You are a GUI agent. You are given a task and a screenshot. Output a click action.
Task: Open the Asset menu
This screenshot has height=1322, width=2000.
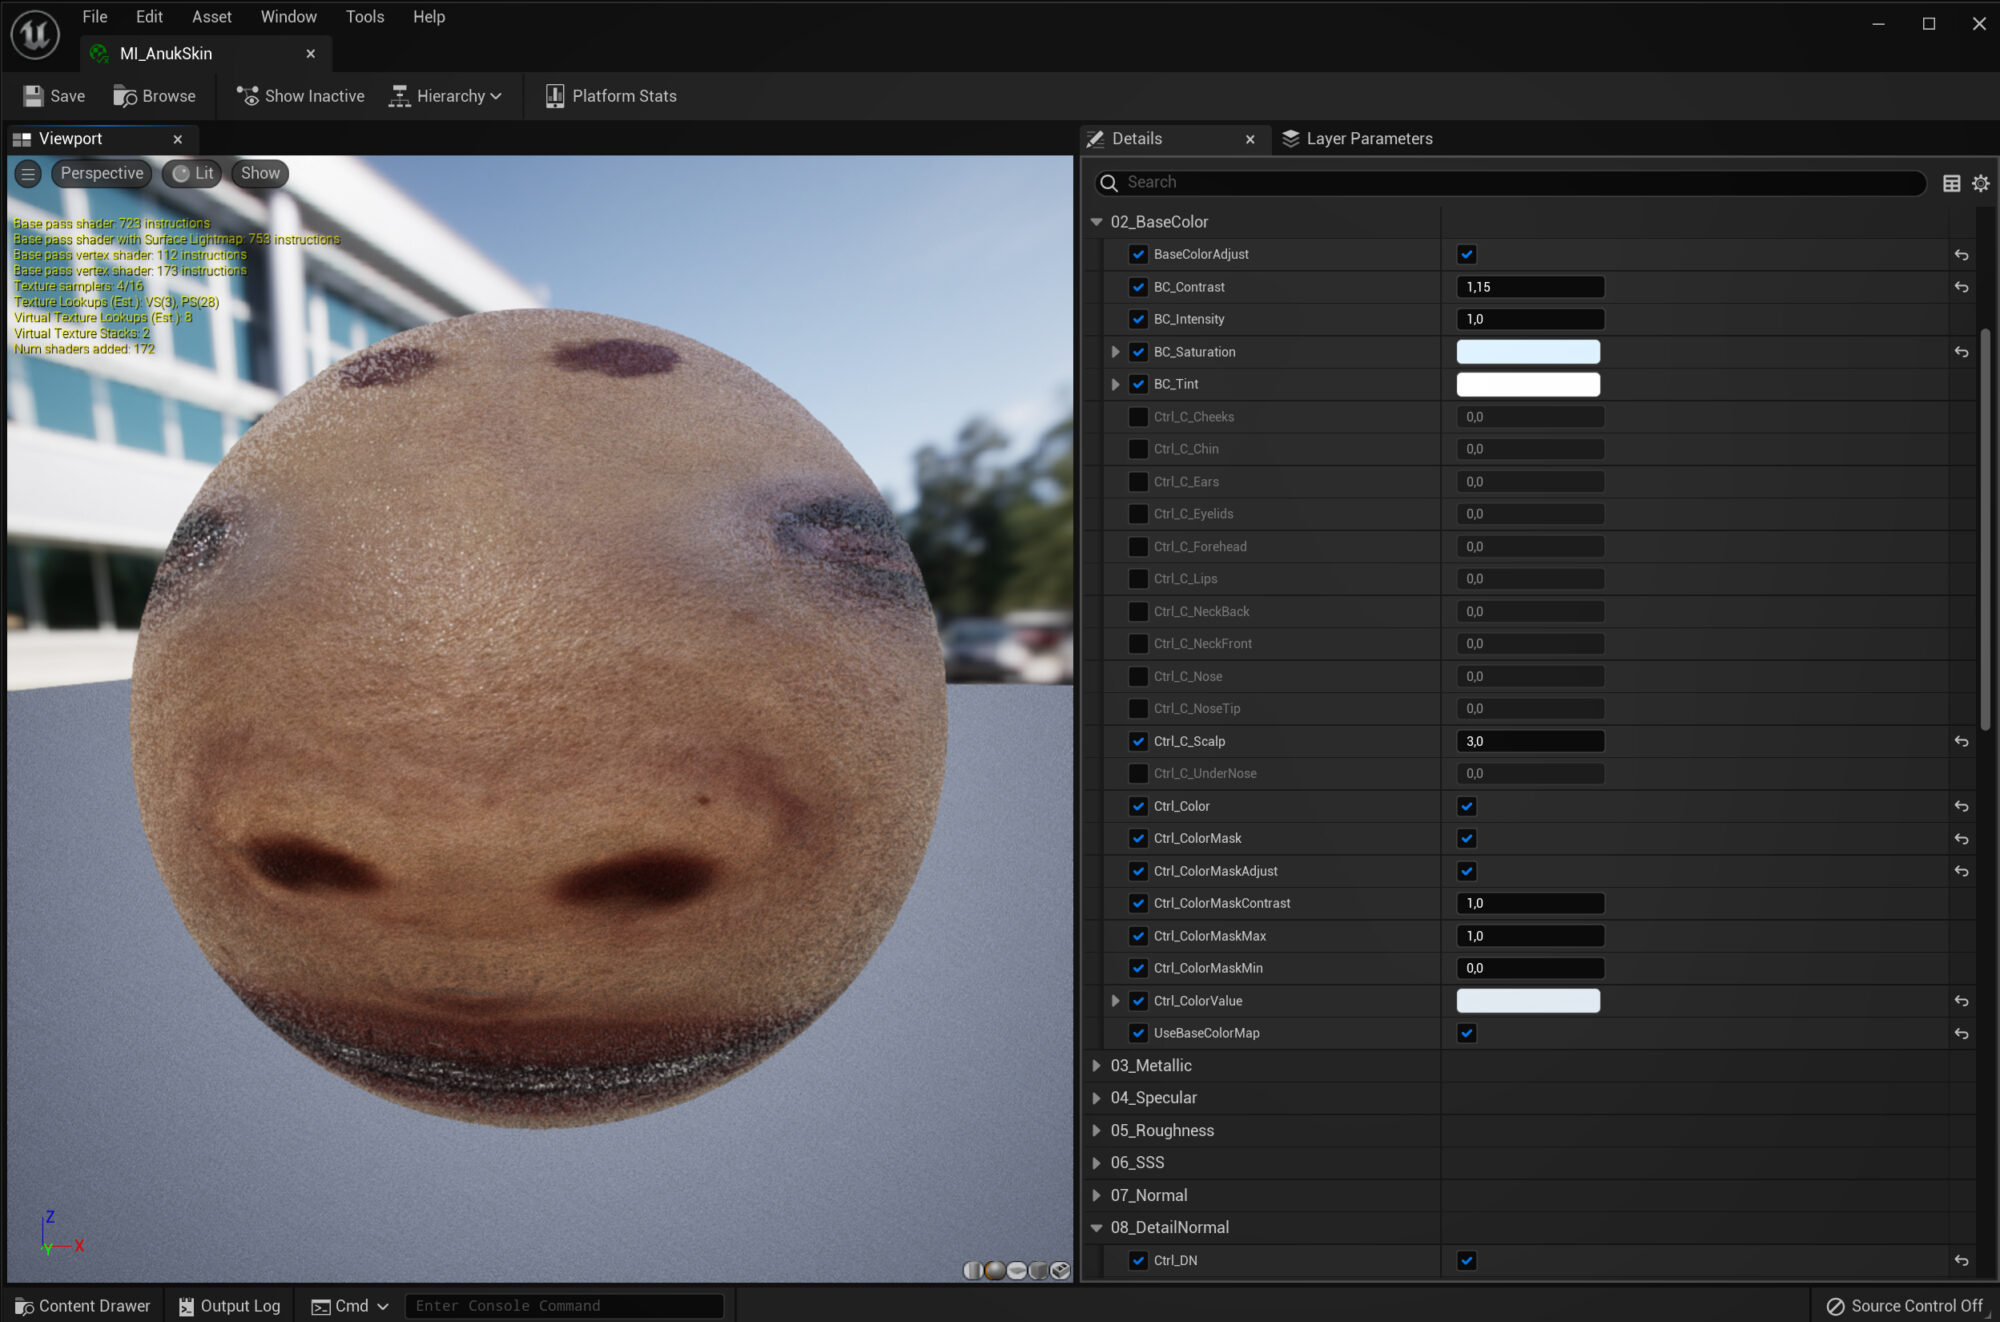[x=211, y=17]
